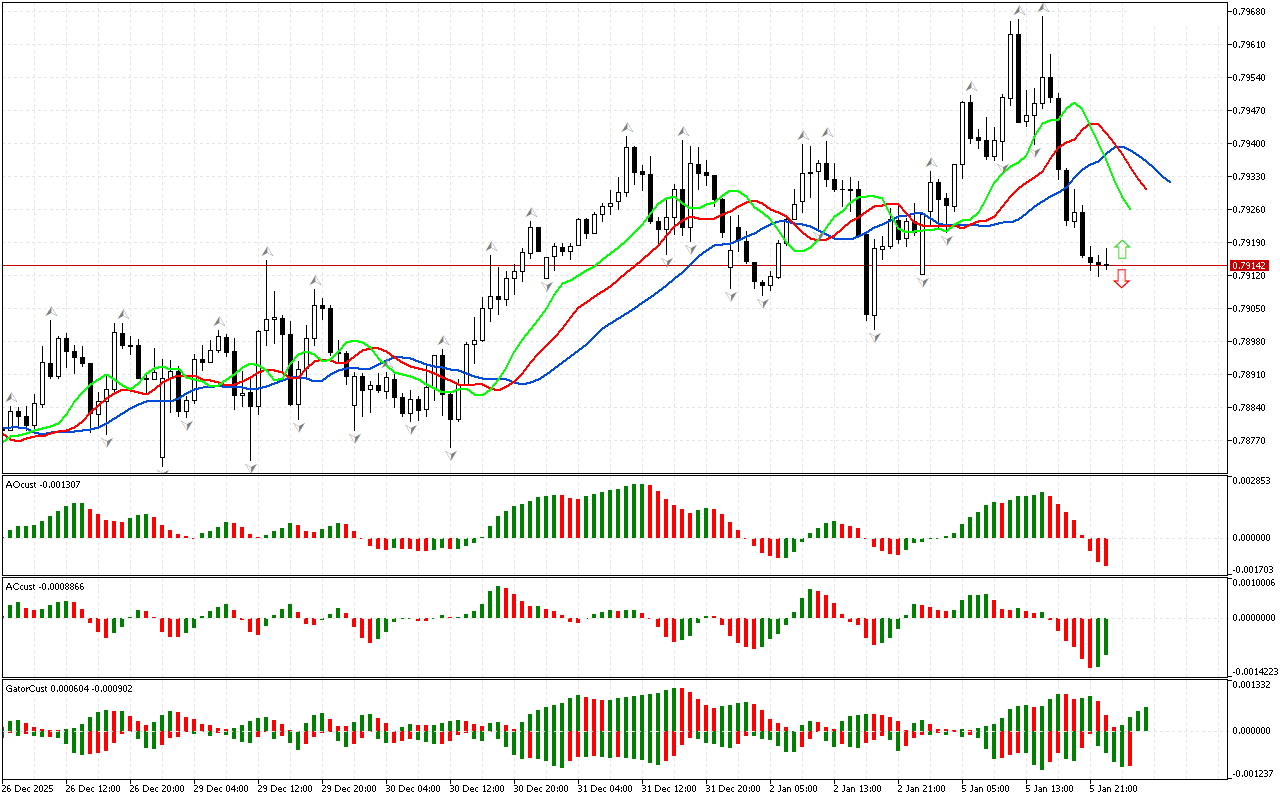Click the ACcust indicator label
The height and width of the screenshot is (800, 1280).
point(44,586)
